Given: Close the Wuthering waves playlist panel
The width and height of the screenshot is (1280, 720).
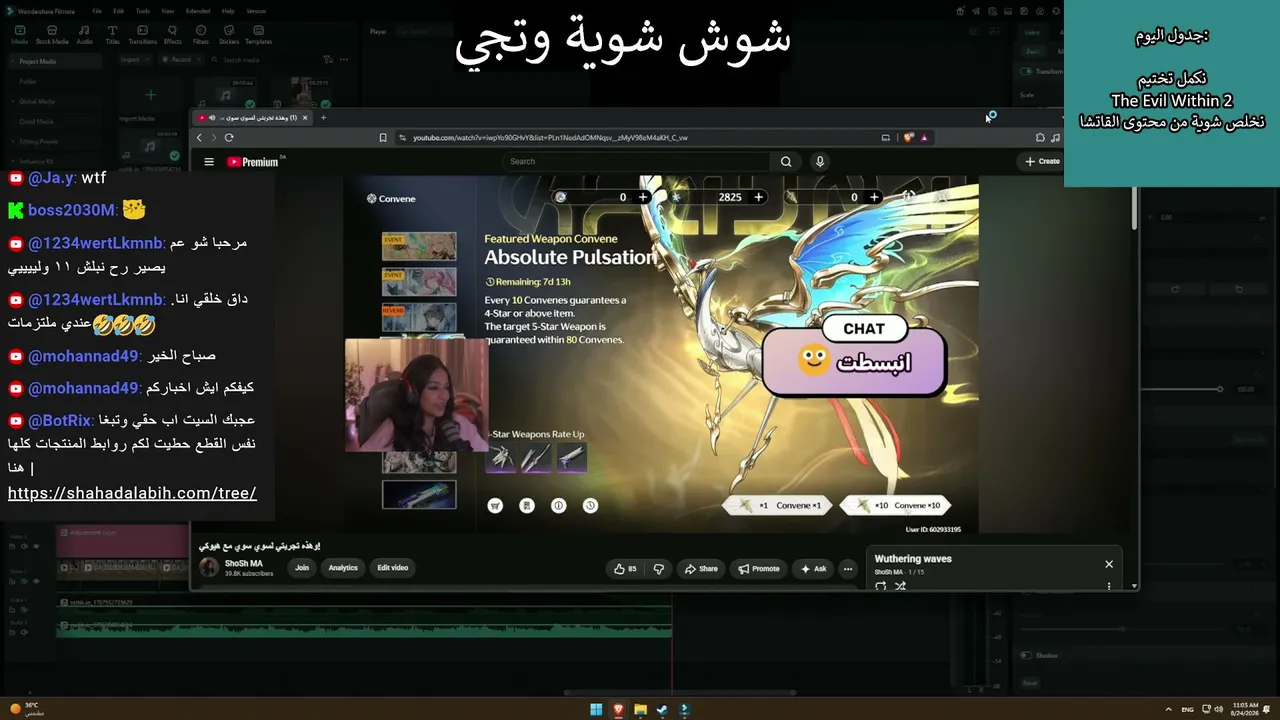Looking at the screenshot, I should (1109, 564).
